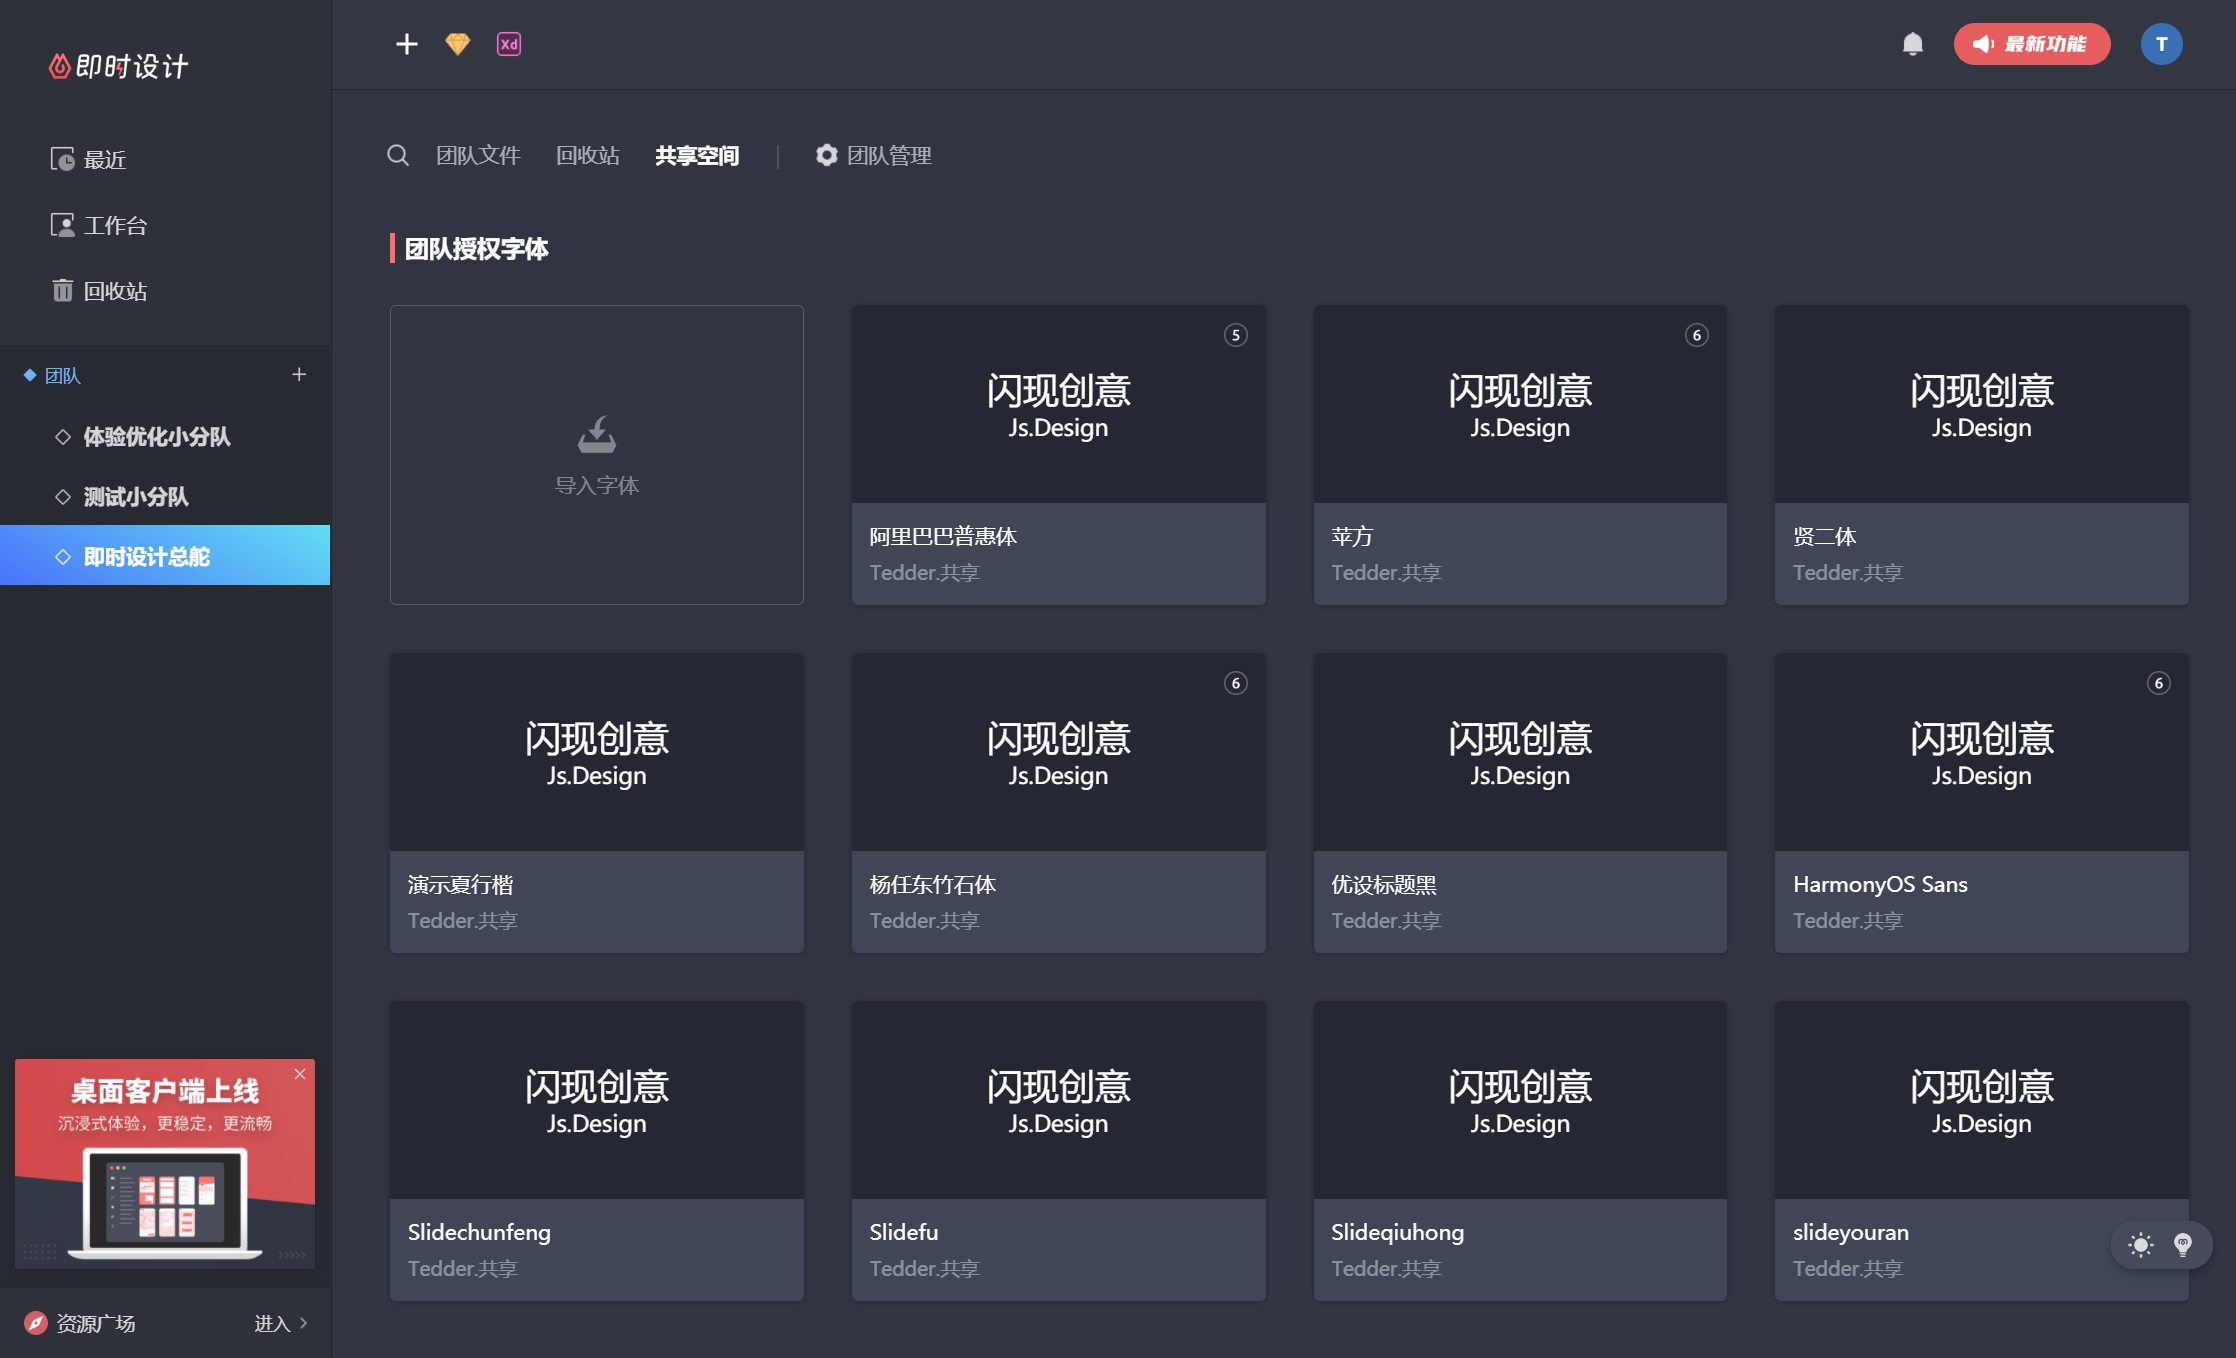Click the lightbulb tips icon
Screen dimensions: 2236x1358
[2183, 1245]
